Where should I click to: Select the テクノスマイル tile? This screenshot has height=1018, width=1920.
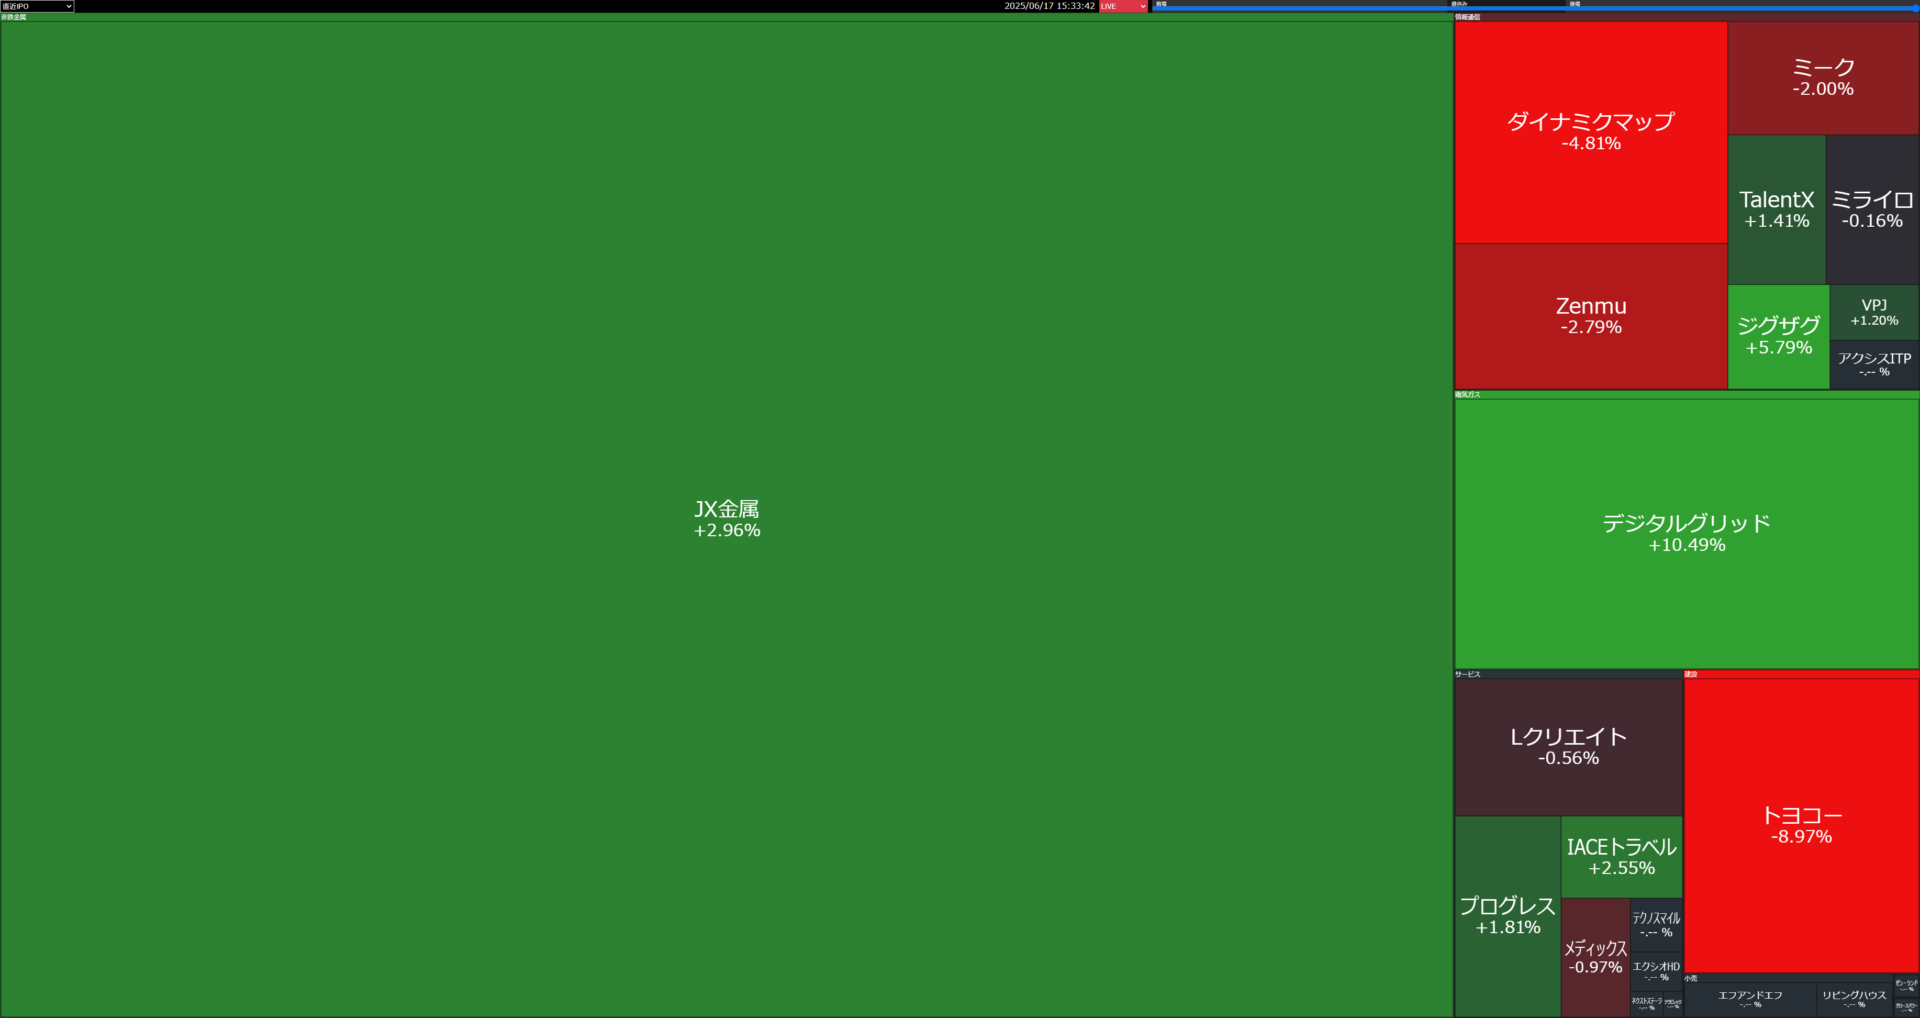1656,924
